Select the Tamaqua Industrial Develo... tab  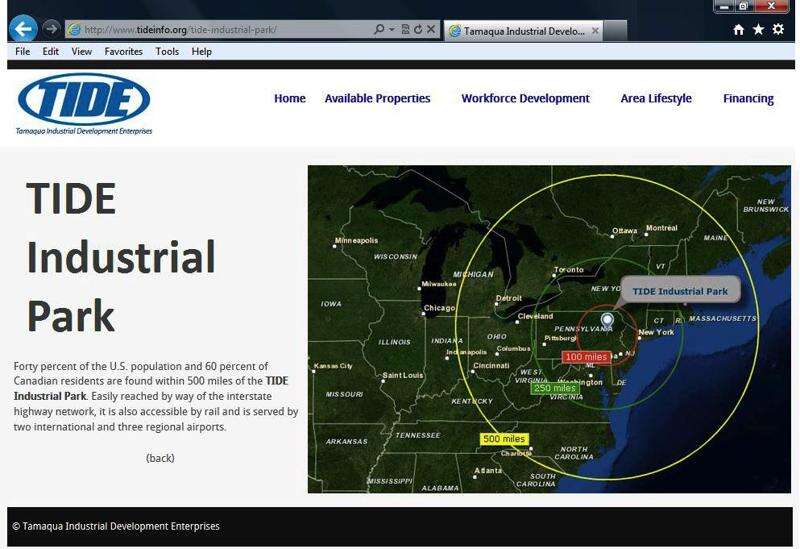[x=523, y=31]
